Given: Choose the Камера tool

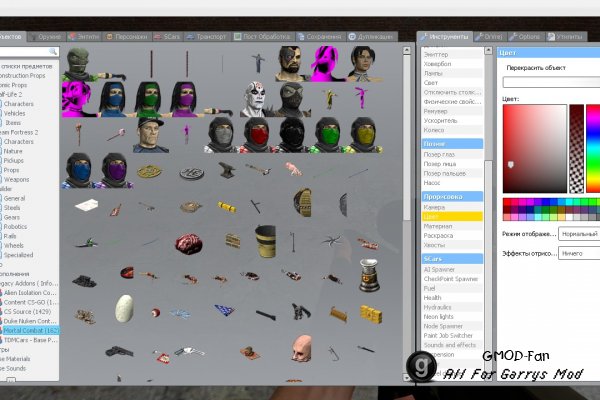Looking at the screenshot, I should click(x=452, y=207).
